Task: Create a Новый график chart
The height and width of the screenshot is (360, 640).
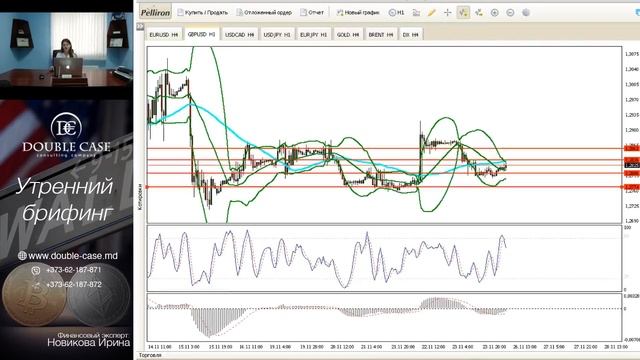Action: (x=358, y=13)
